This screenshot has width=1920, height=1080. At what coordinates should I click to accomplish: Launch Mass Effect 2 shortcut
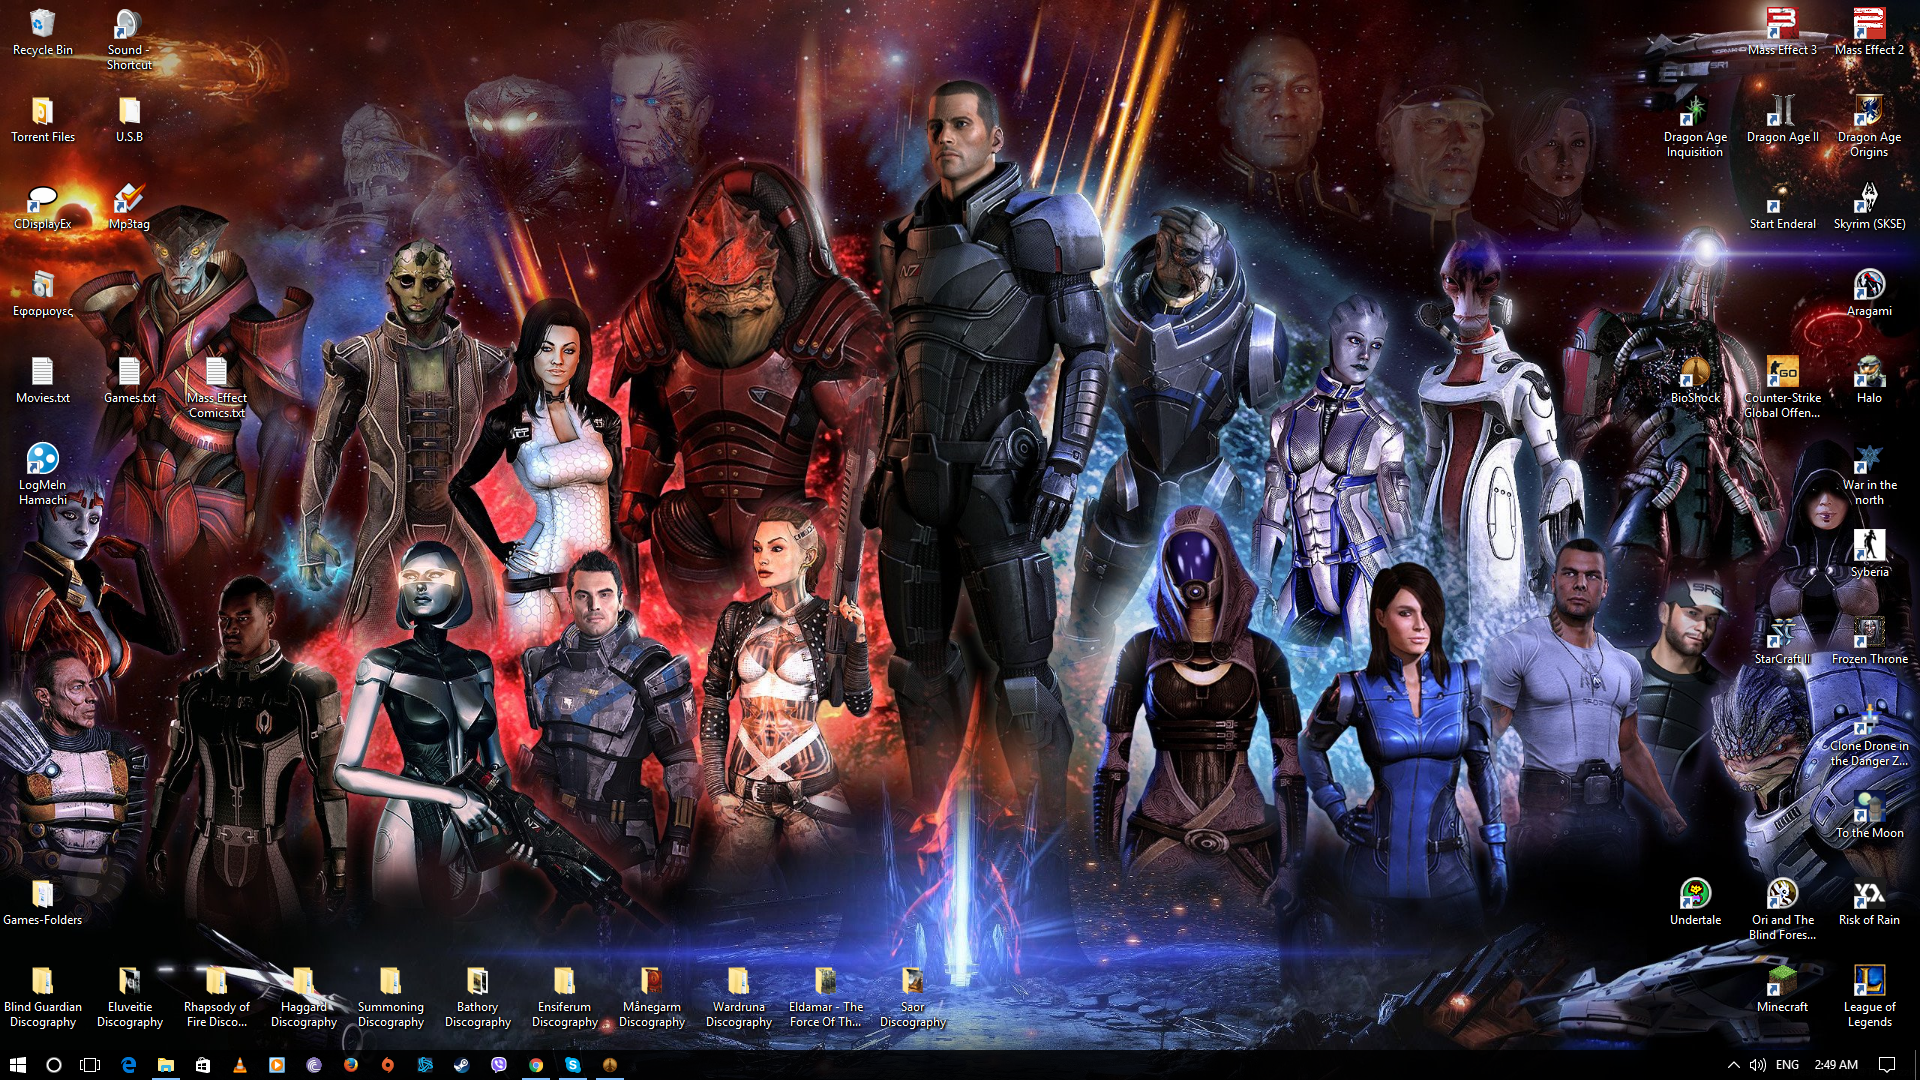(1869, 32)
